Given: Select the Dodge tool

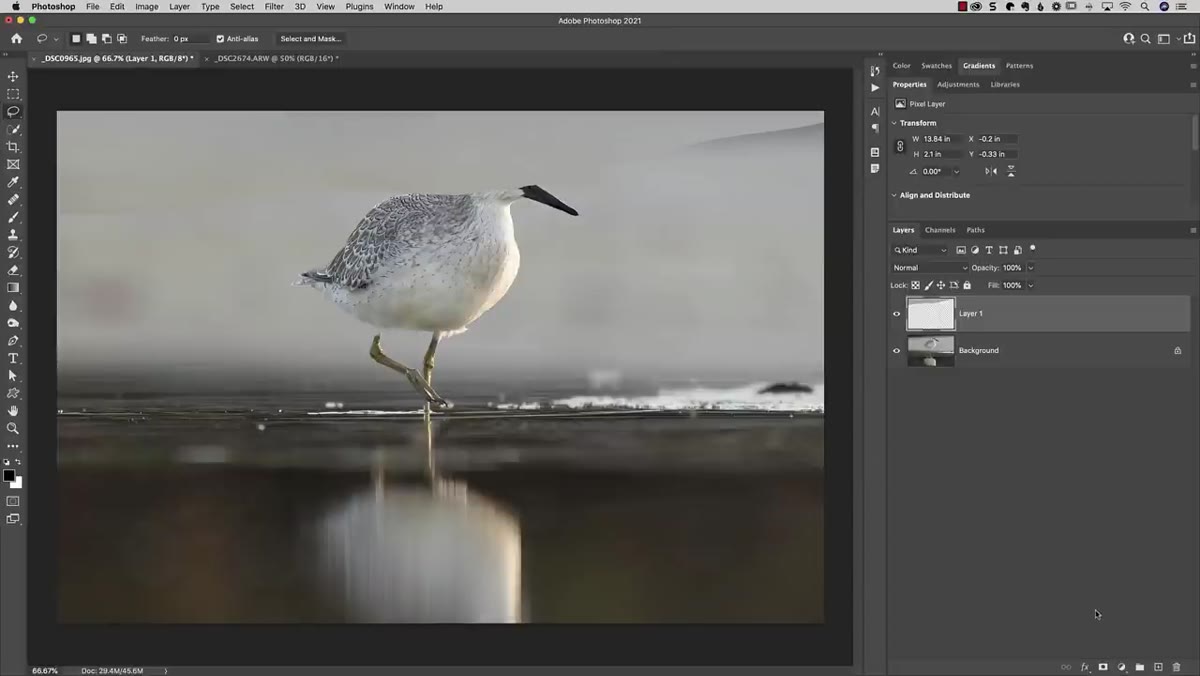Looking at the screenshot, I should pos(13,323).
